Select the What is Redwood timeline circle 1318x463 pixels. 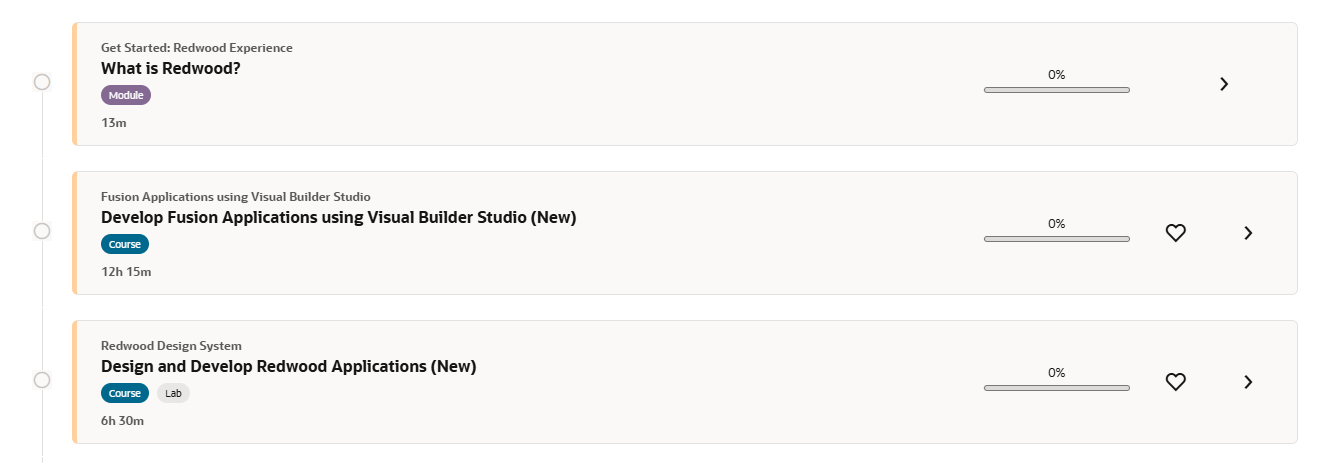42,82
